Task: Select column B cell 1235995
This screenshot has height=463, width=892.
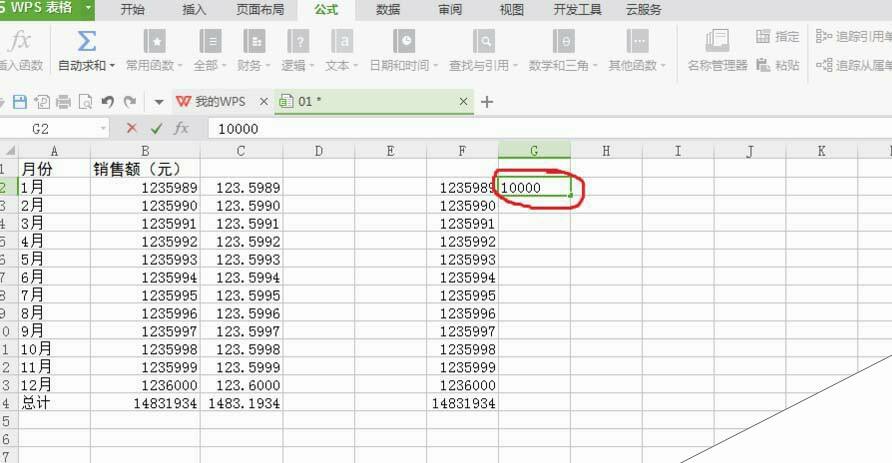Action: point(145,295)
